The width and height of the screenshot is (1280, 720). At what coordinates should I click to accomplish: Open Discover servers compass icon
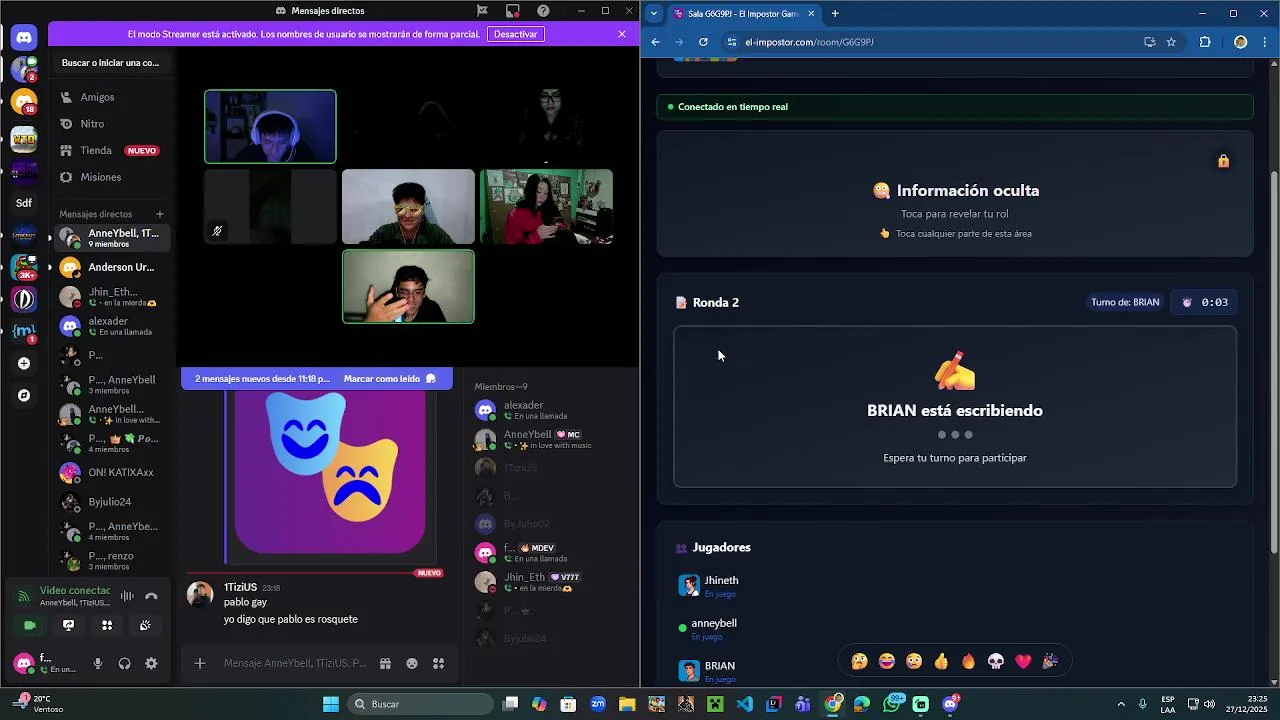(24, 395)
